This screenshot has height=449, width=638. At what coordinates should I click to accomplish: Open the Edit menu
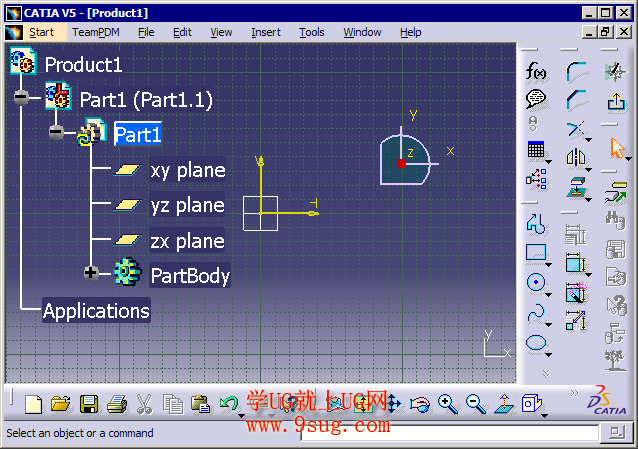point(182,32)
